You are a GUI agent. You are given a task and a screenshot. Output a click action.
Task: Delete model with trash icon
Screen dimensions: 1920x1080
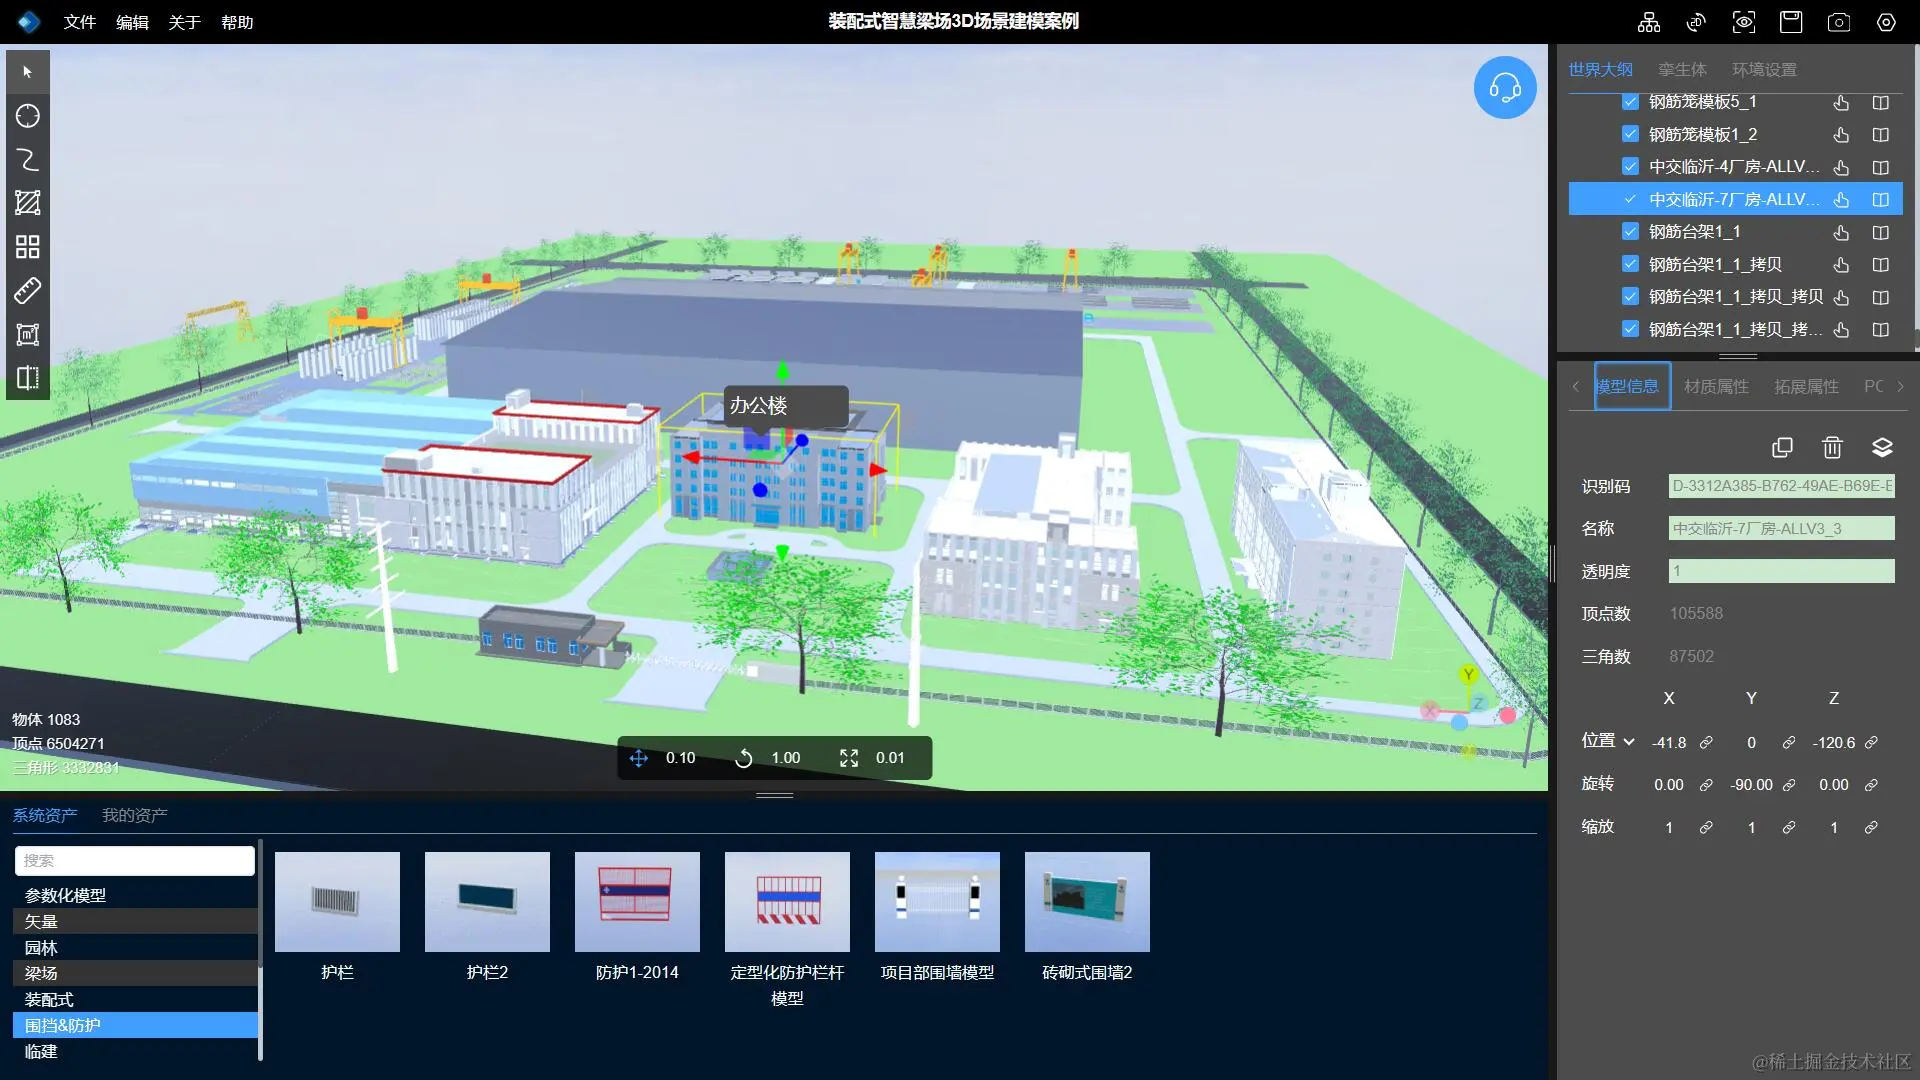click(x=1832, y=447)
